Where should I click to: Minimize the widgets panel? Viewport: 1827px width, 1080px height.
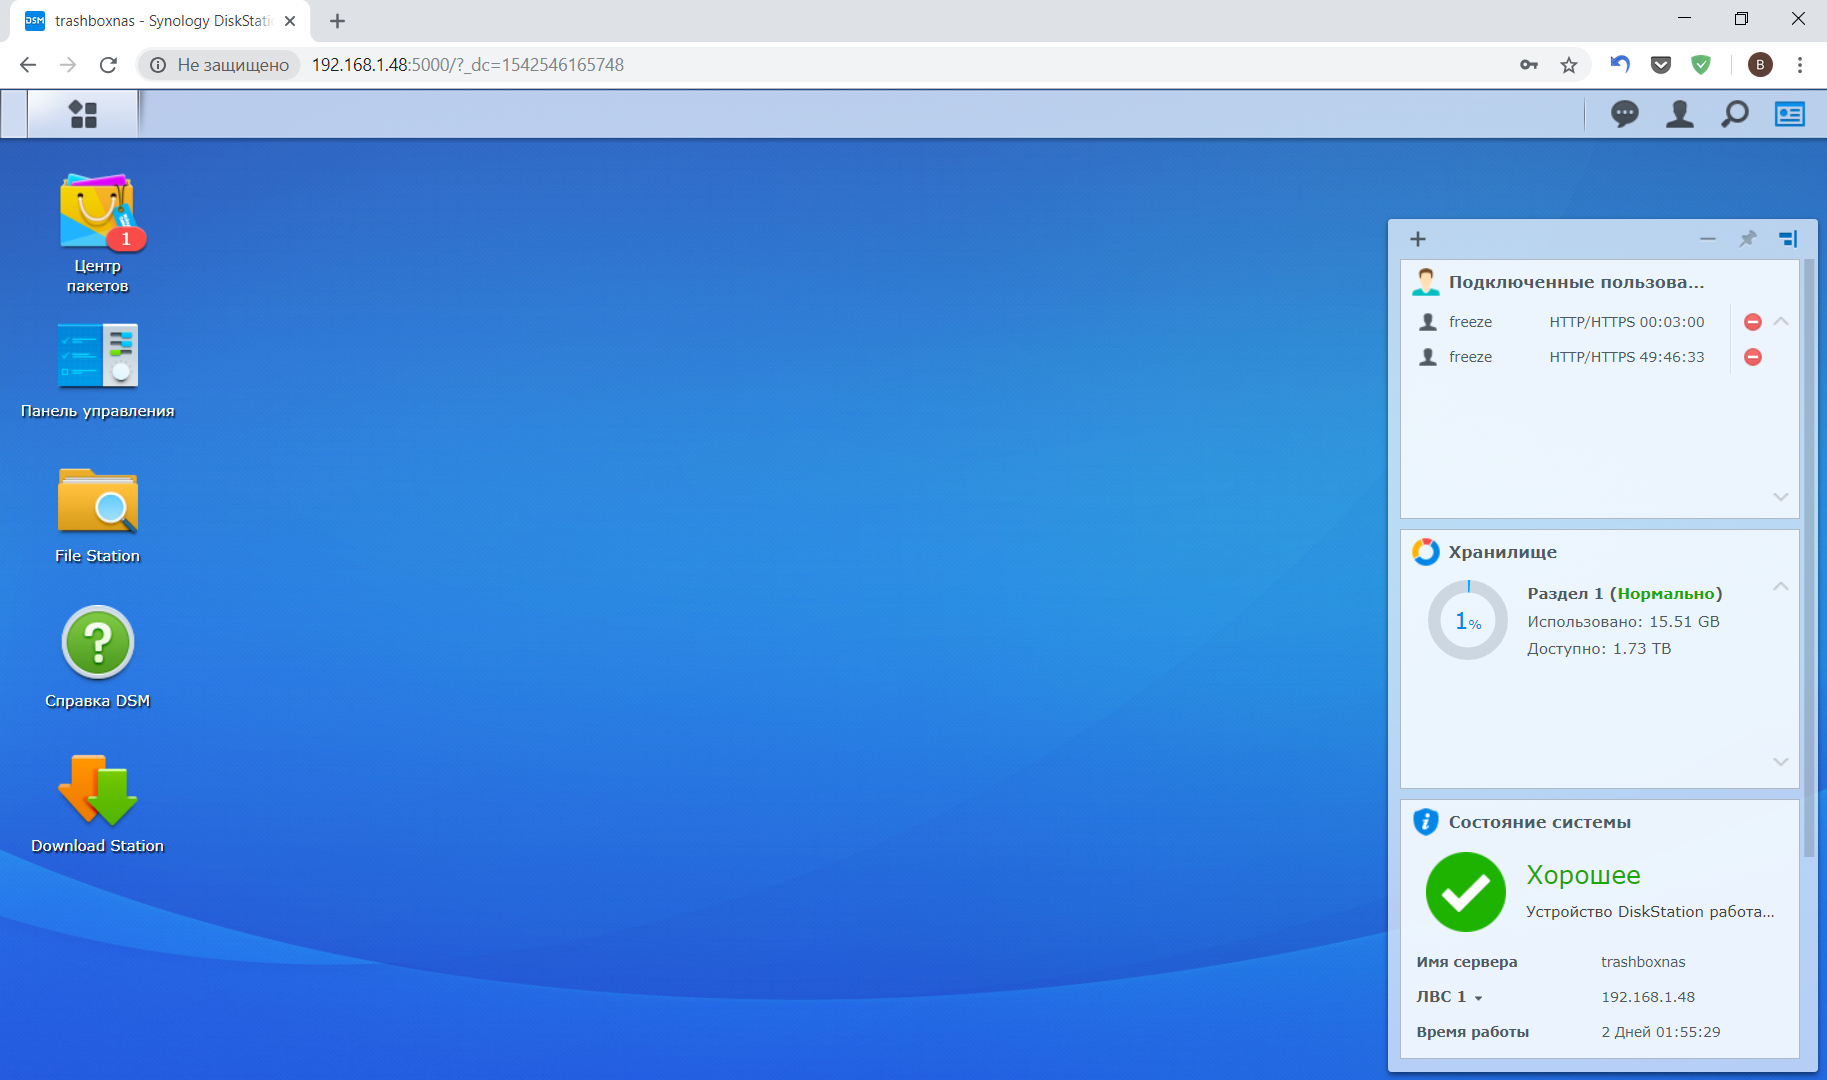click(1708, 239)
